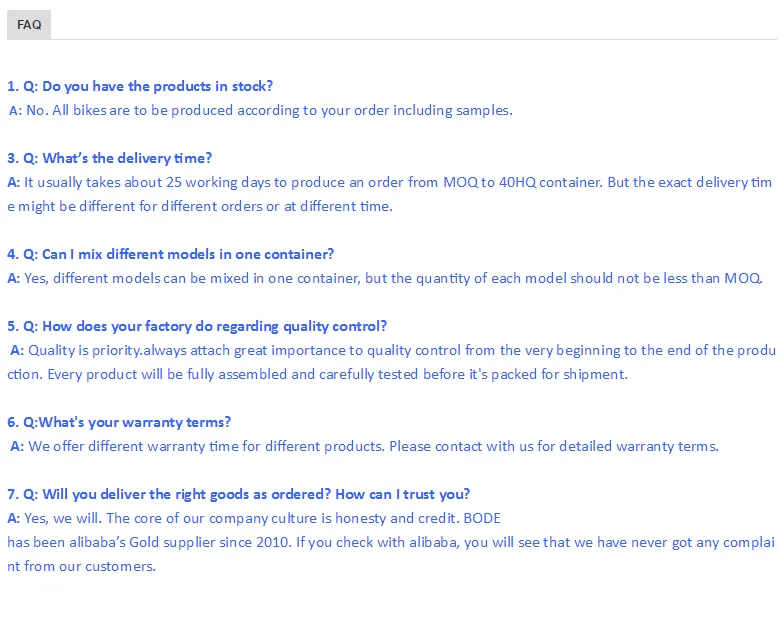Image resolution: width=782 pixels, height=622 pixels.
Task: Click the last line 'nt from our customers.'
Action: (x=82, y=566)
